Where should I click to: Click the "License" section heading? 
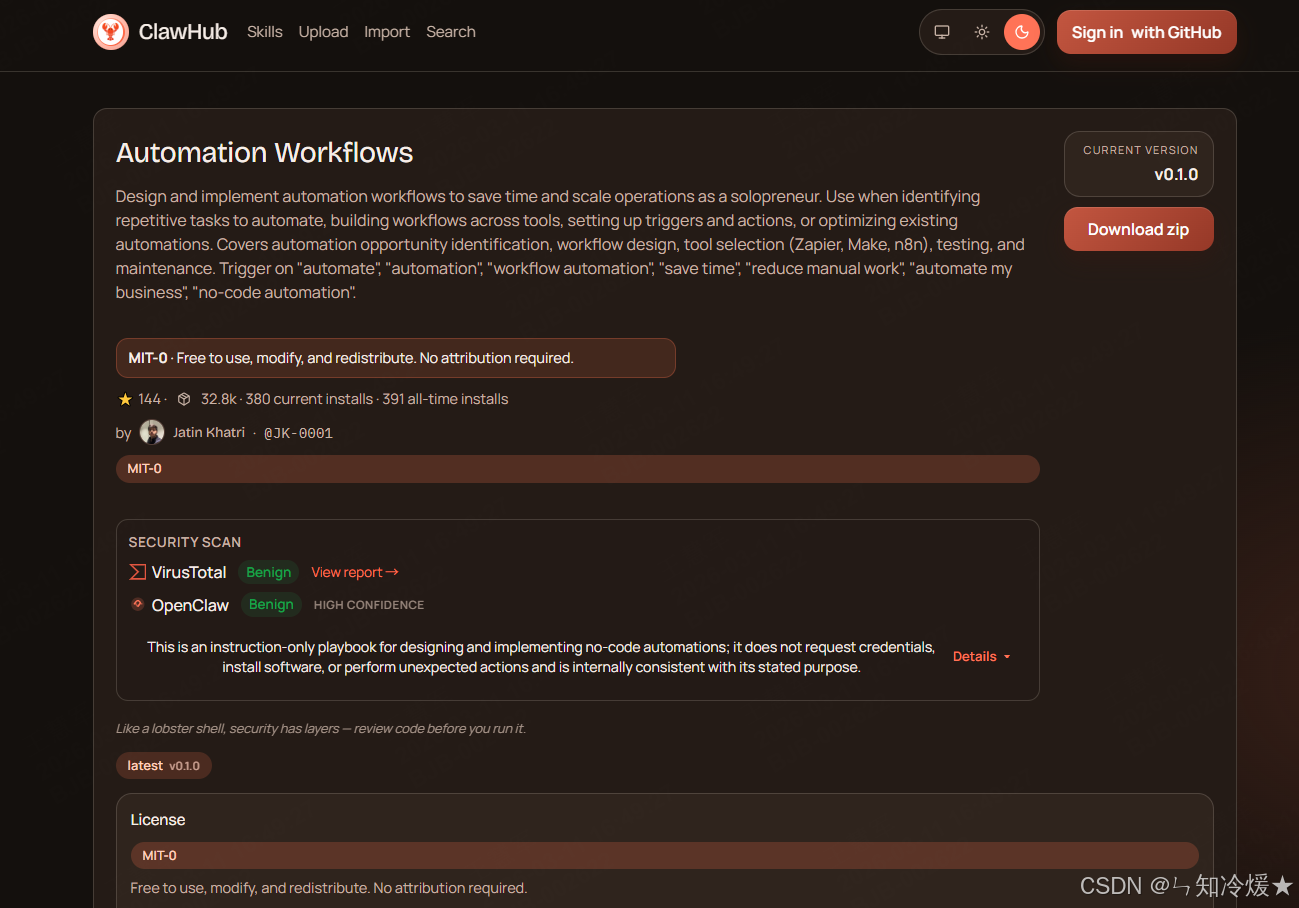[158, 819]
